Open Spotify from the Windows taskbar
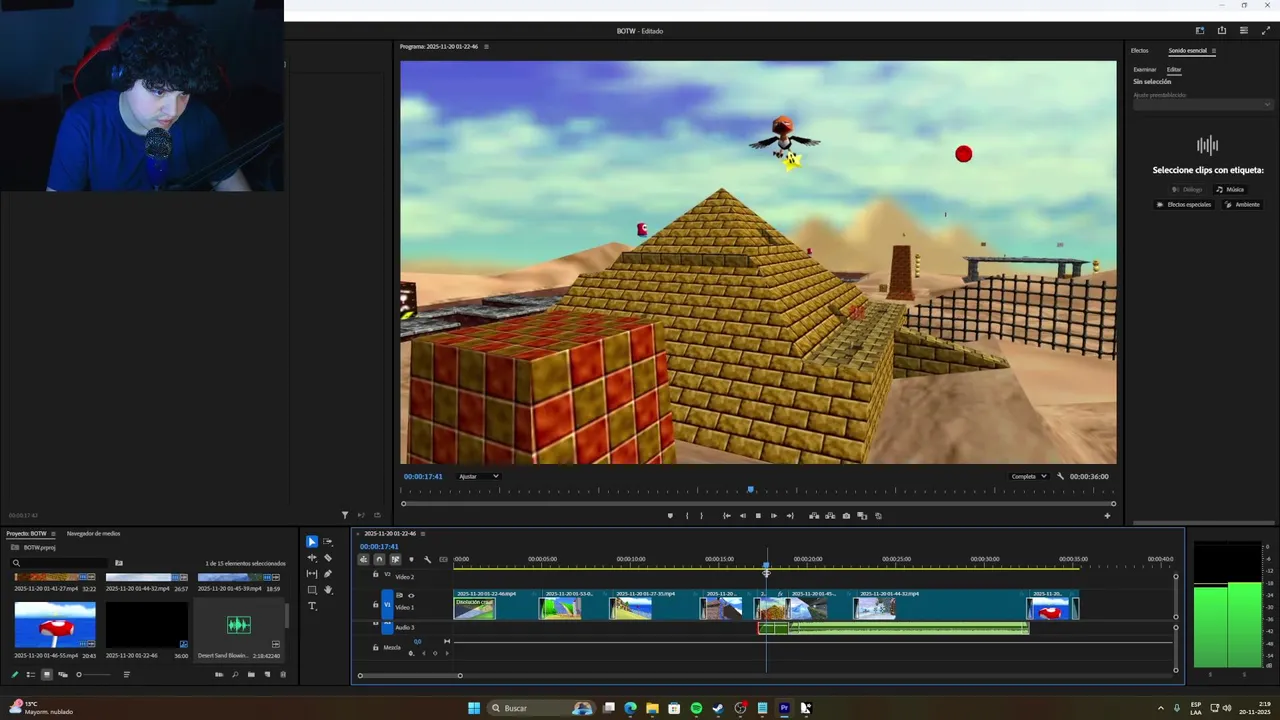Screen dimensions: 1280x720 (696, 708)
